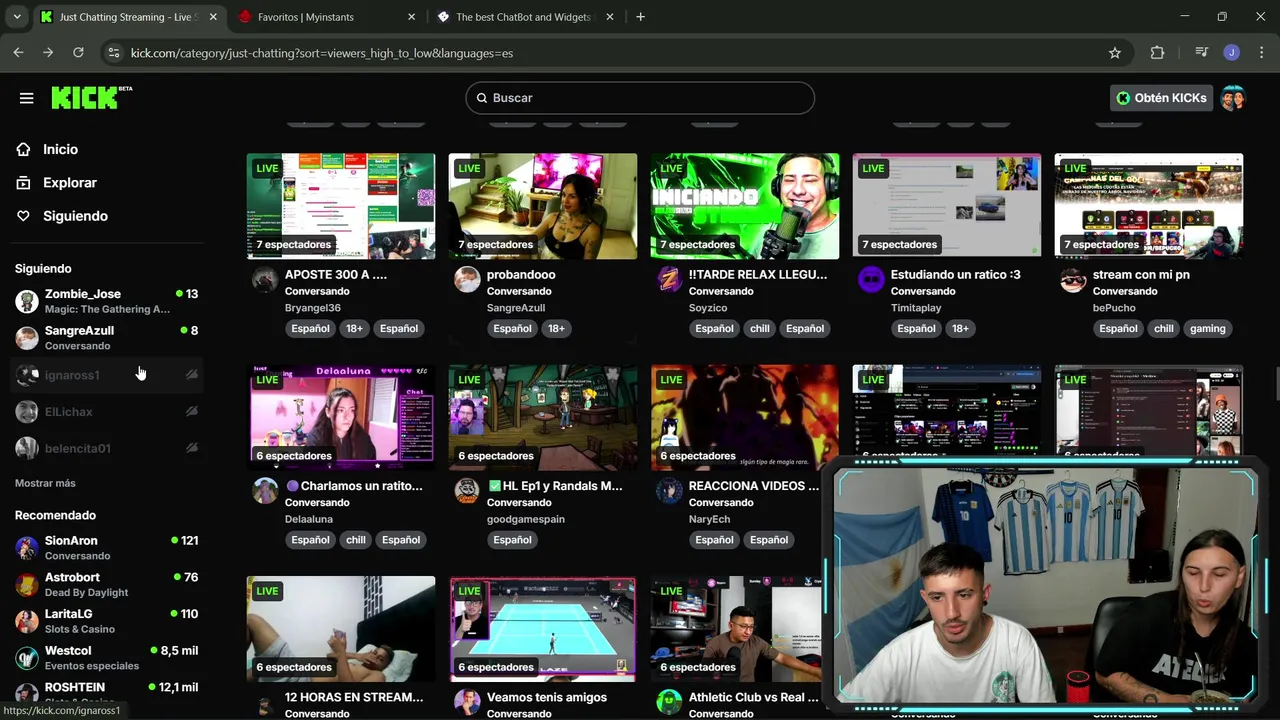Click Delaaluna streamer avatar

265,490
